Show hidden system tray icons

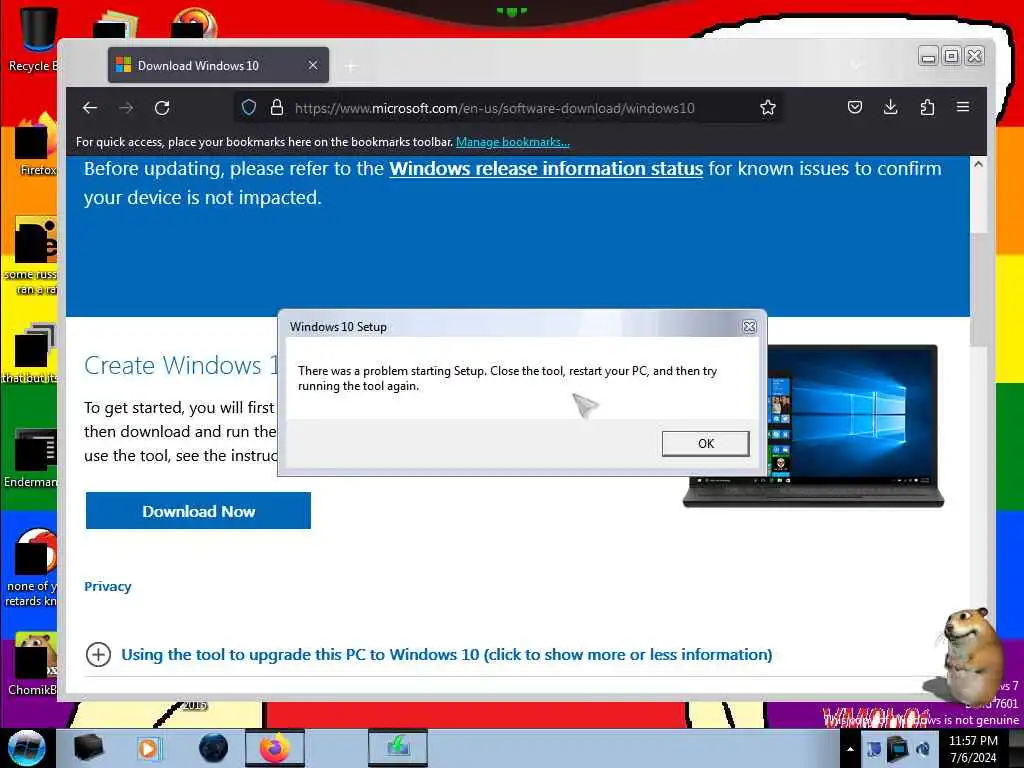coord(850,749)
